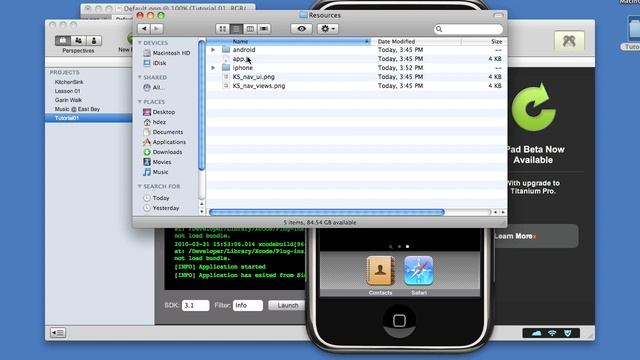Sort by Date Modified column header
The image size is (640, 360).
point(416,41)
